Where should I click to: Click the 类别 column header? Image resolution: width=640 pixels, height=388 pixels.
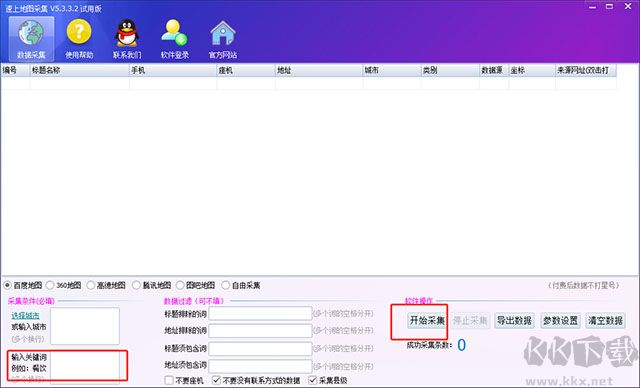click(x=450, y=71)
